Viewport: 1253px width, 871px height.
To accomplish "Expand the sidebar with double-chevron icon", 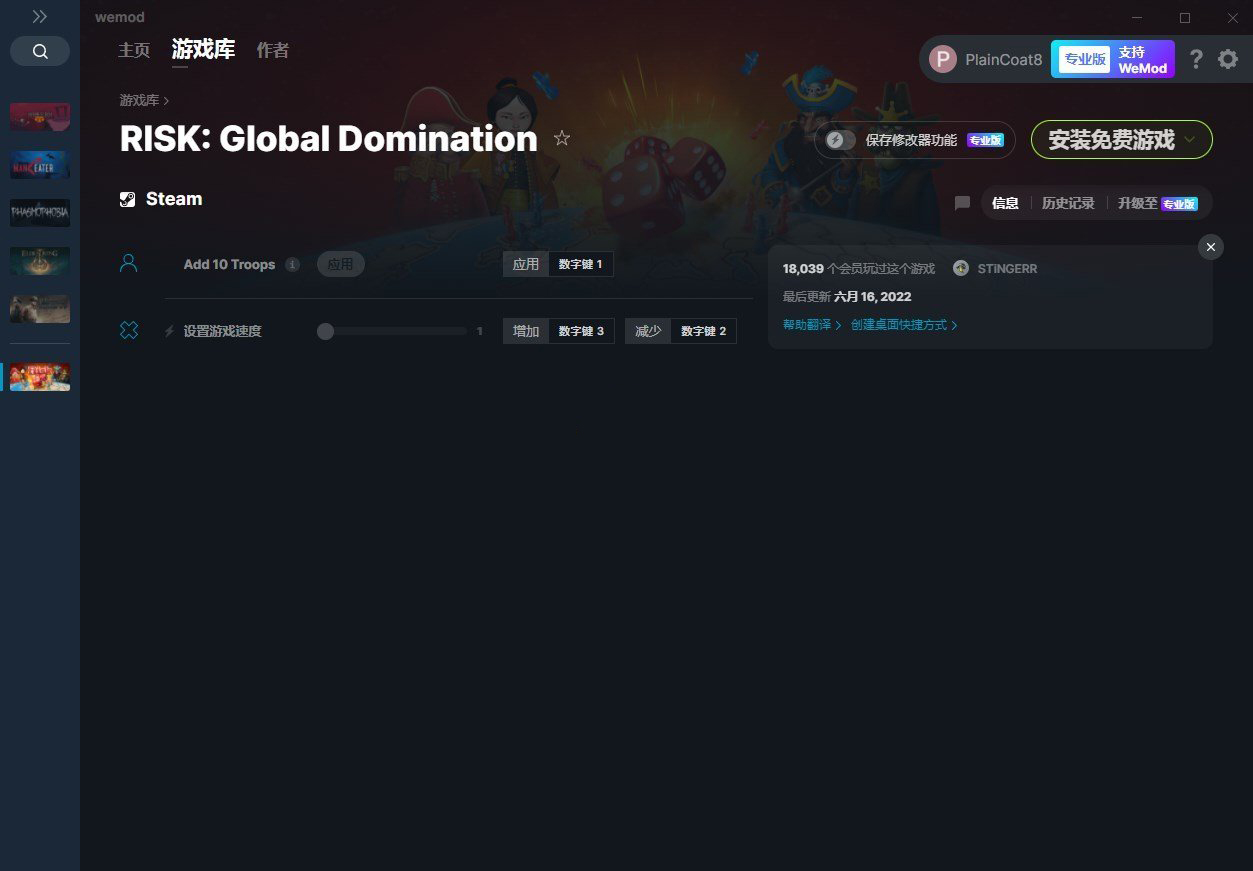I will (39, 16).
